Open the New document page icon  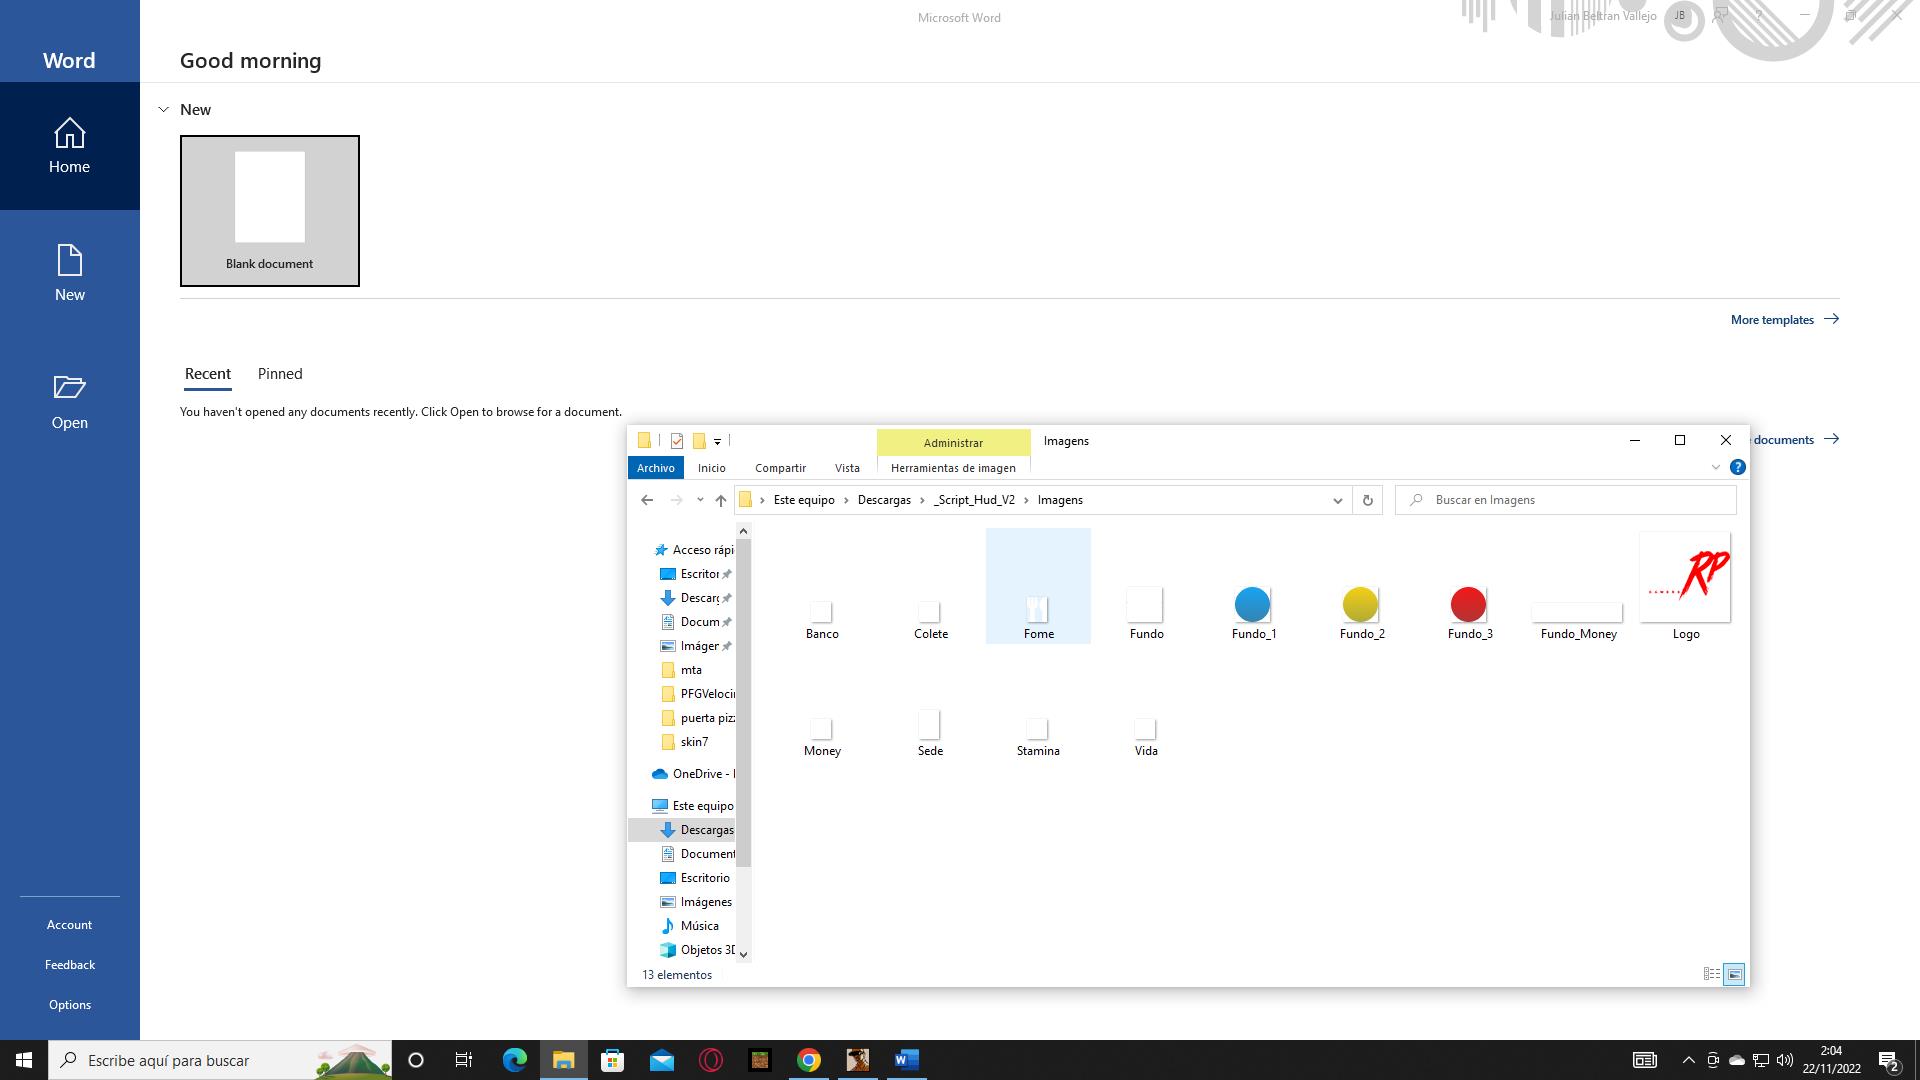(x=69, y=262)
